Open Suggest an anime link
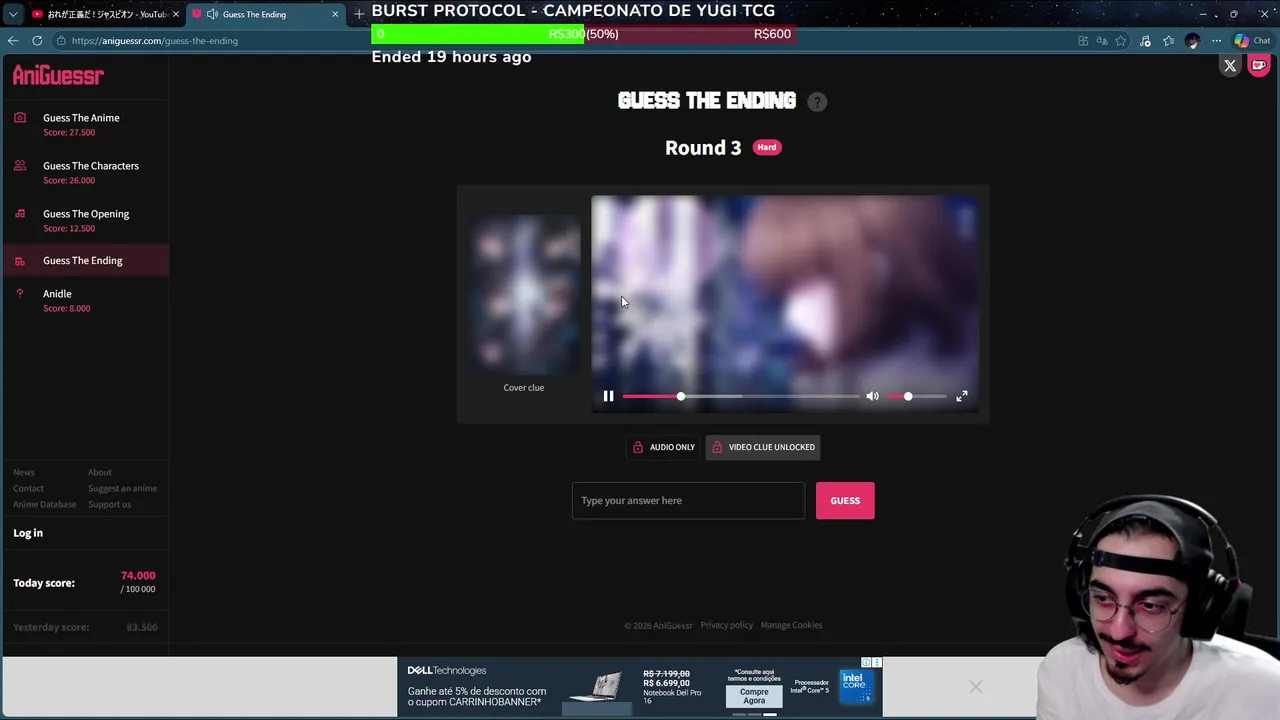 (x=122, y=489)
